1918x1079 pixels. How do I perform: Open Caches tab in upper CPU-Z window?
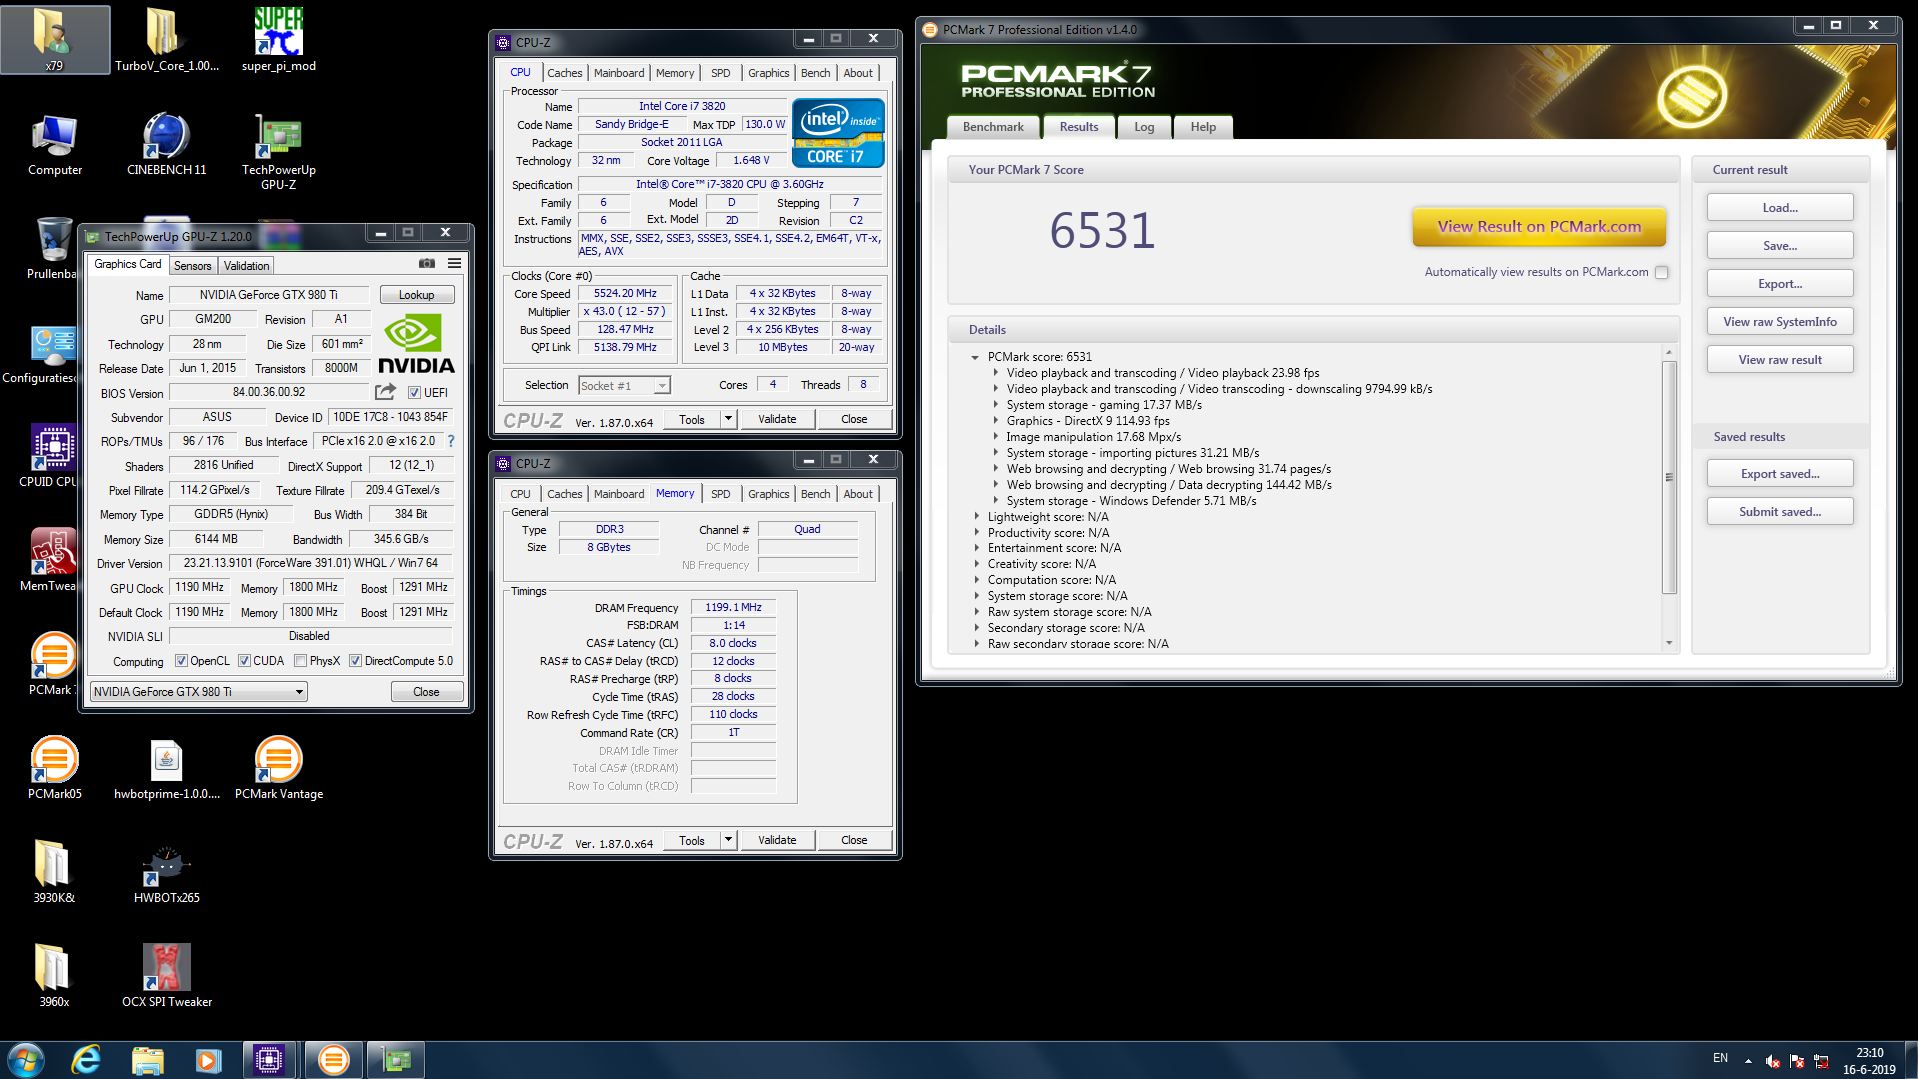coord(564,73)
